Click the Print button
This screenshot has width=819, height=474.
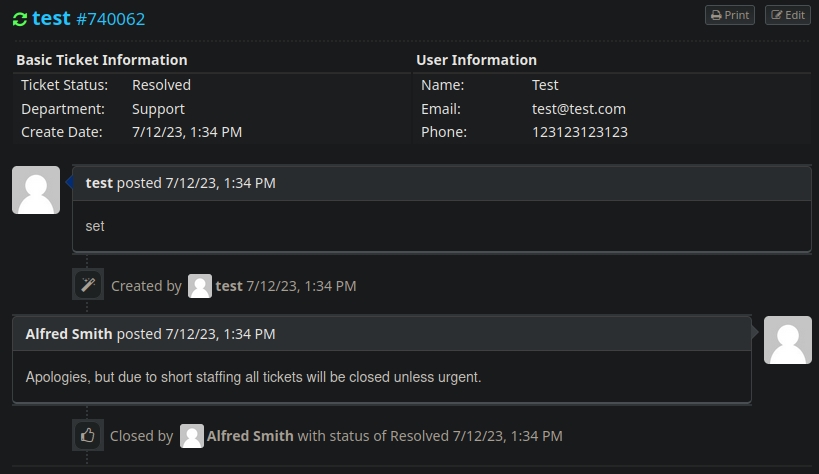point(730,15)
